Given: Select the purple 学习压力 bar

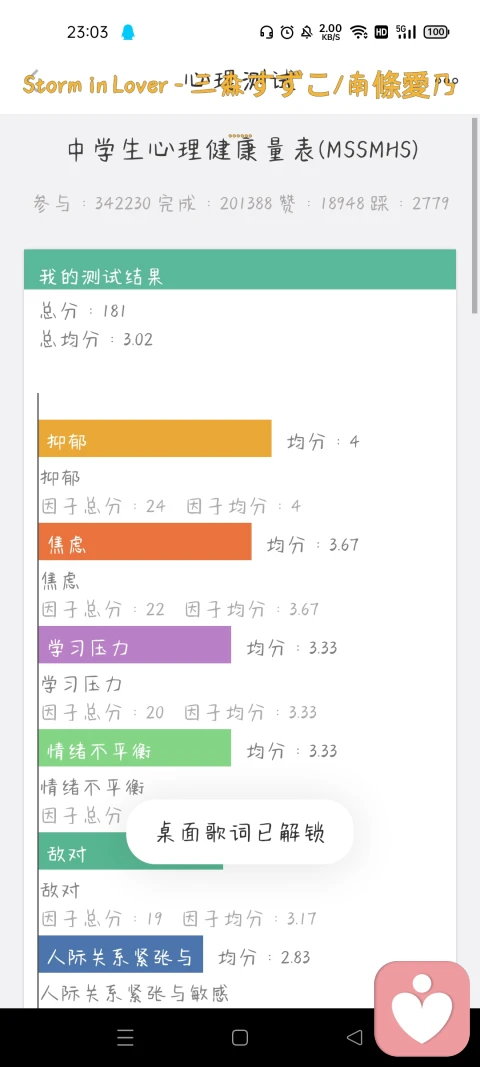Looking at the screenshot, I should pos(134,644).
